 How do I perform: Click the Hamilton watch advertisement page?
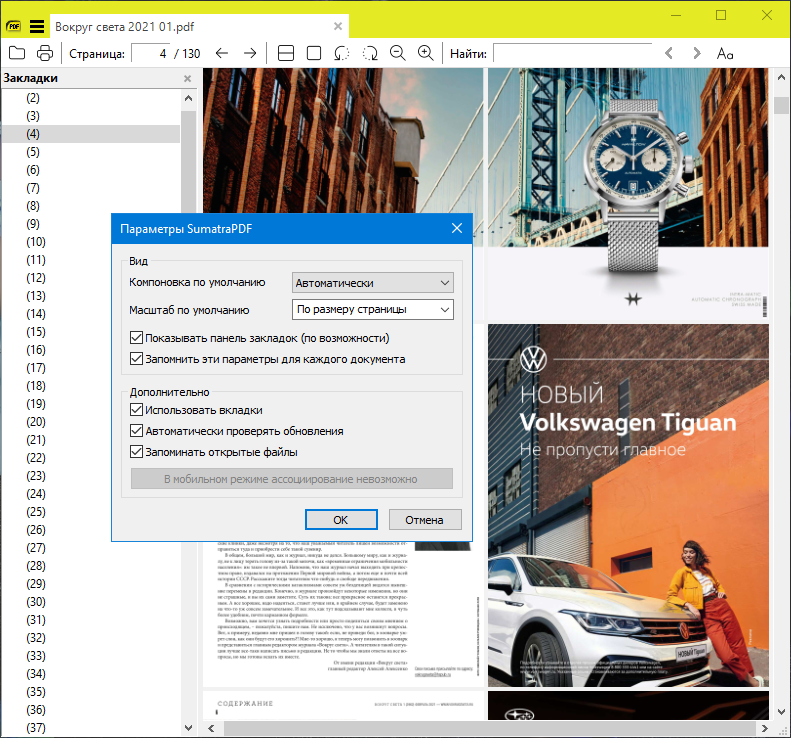[x=628, y=194]
